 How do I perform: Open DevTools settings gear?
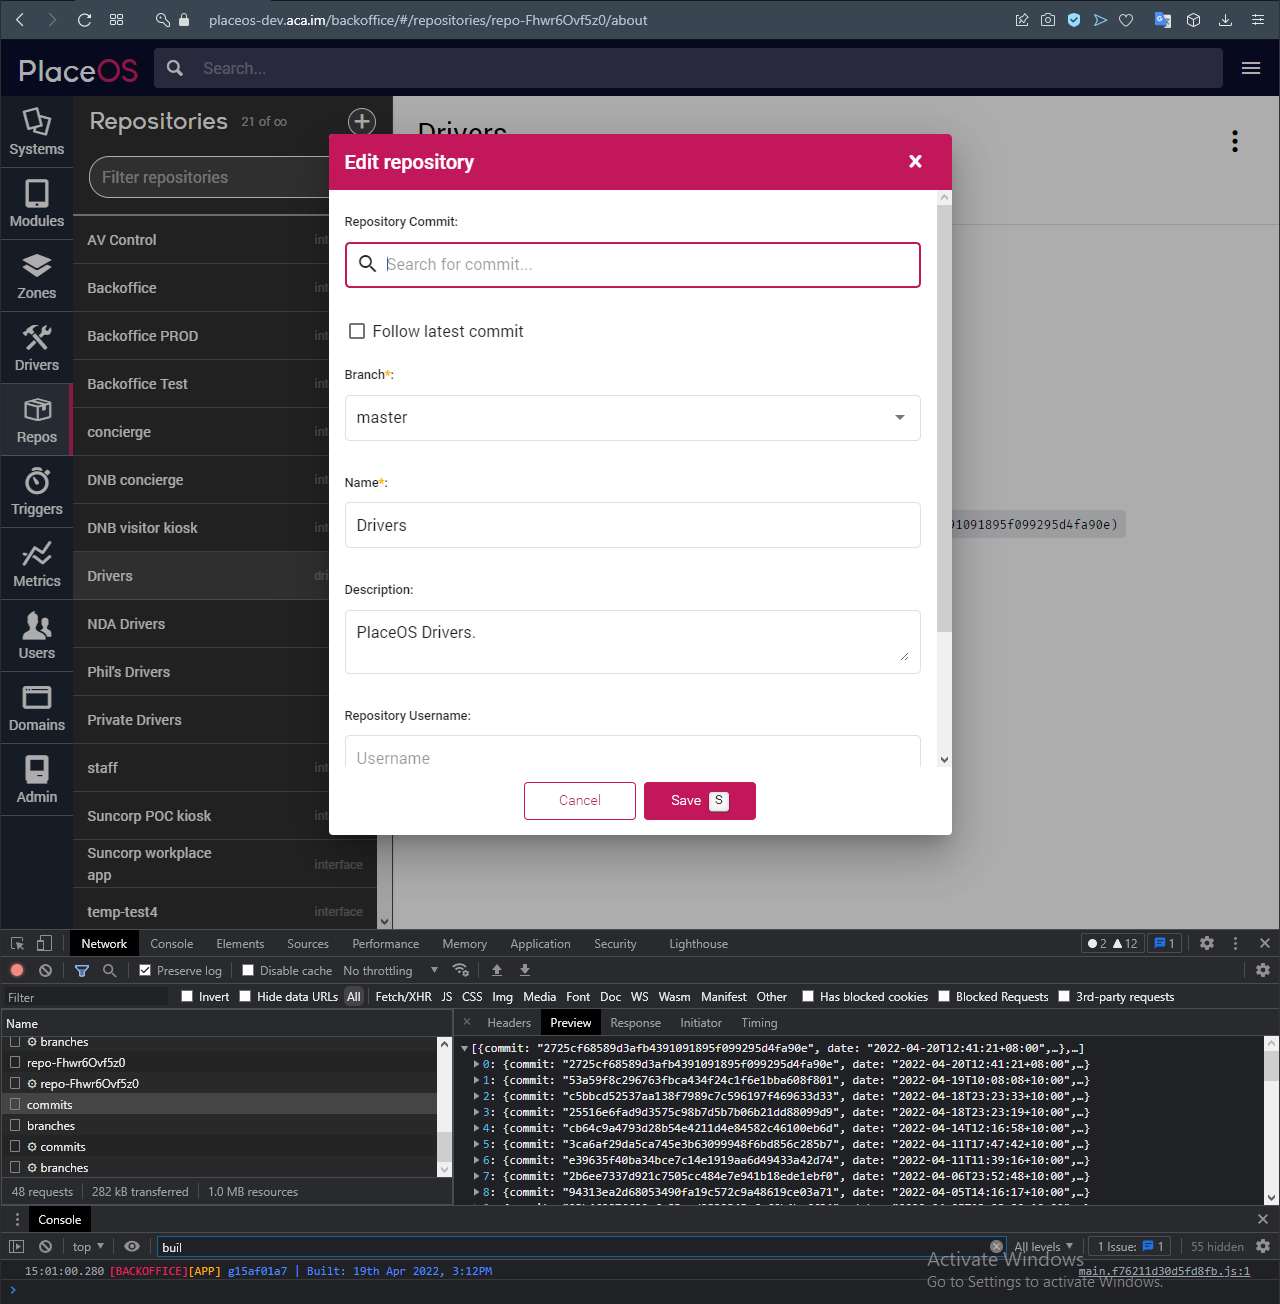pos(1207,943)
